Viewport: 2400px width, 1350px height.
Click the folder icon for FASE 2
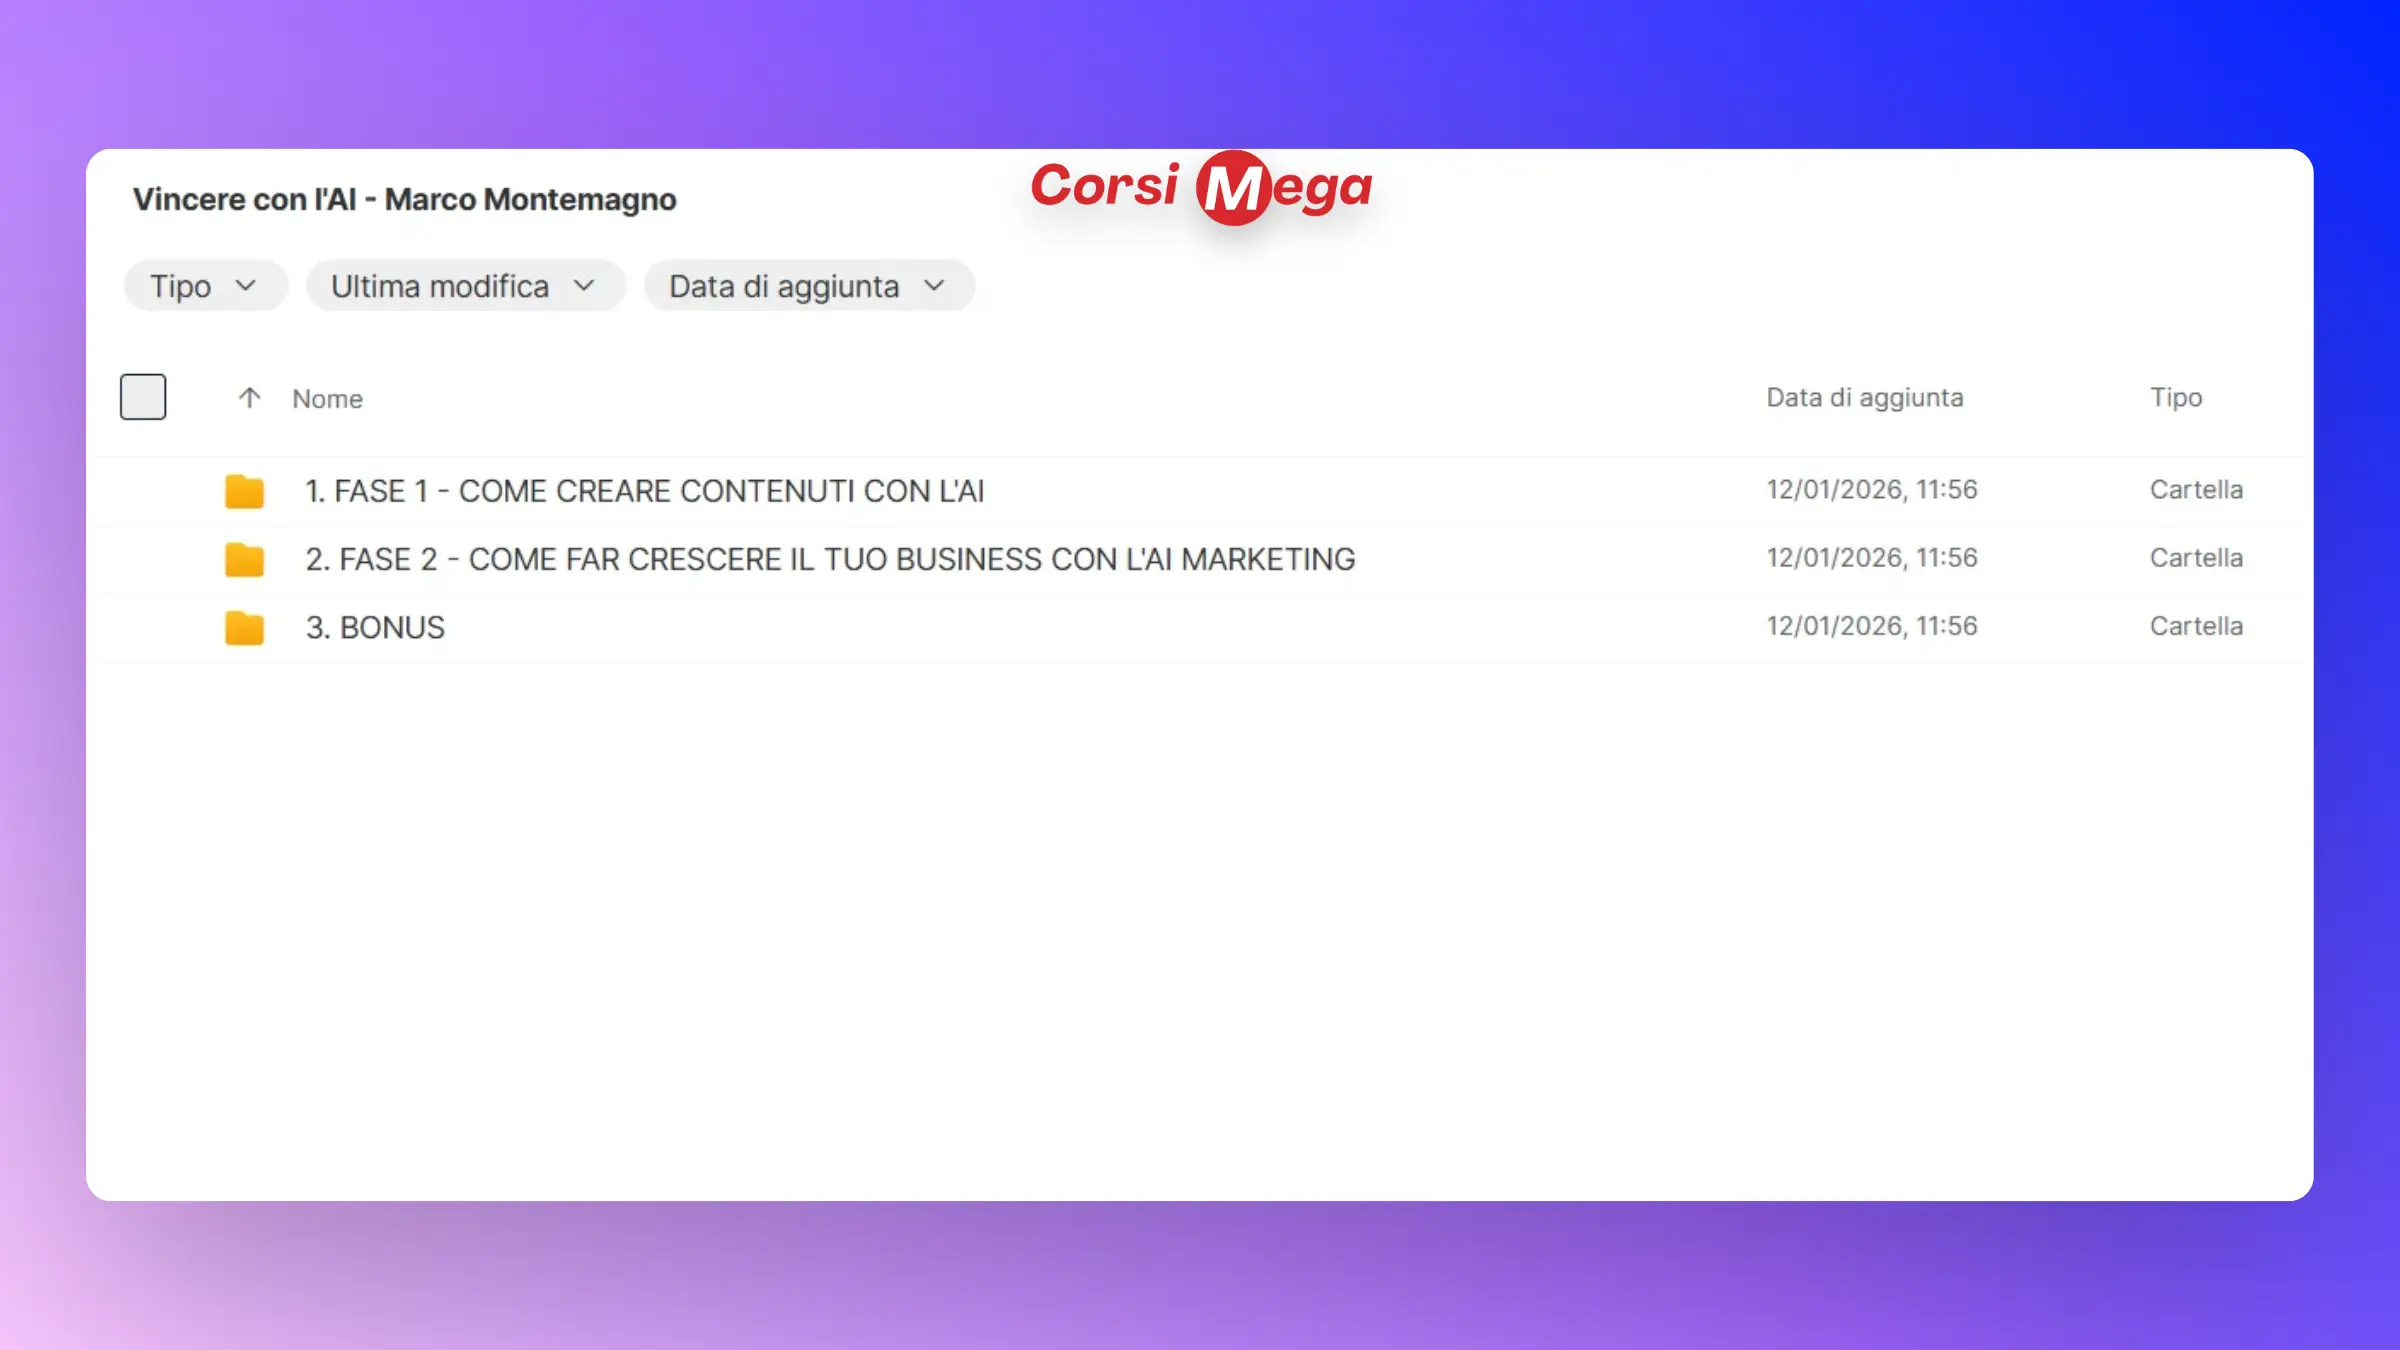(244, 559)
